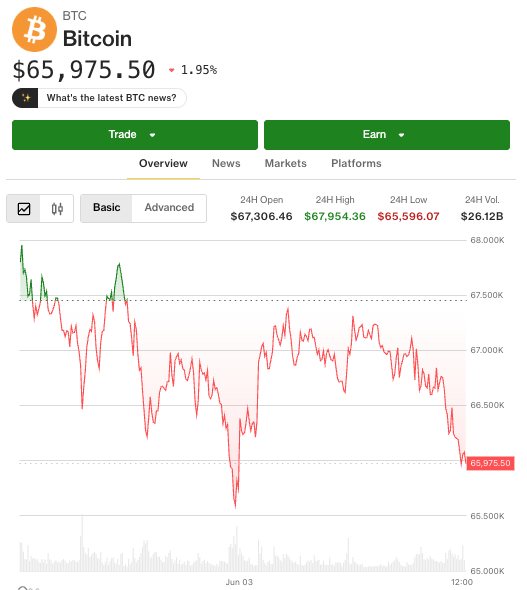Viewport: 527px width, 590px height.
Task: Click the 67.500K axis label
Action: click(487, 295)
